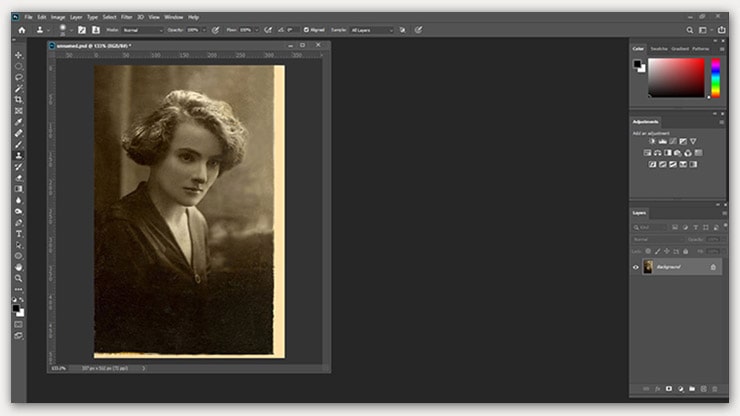This screenshot has height=416, width=740.
Task: Click the color picker gradient field
Action: pos(677,77)
